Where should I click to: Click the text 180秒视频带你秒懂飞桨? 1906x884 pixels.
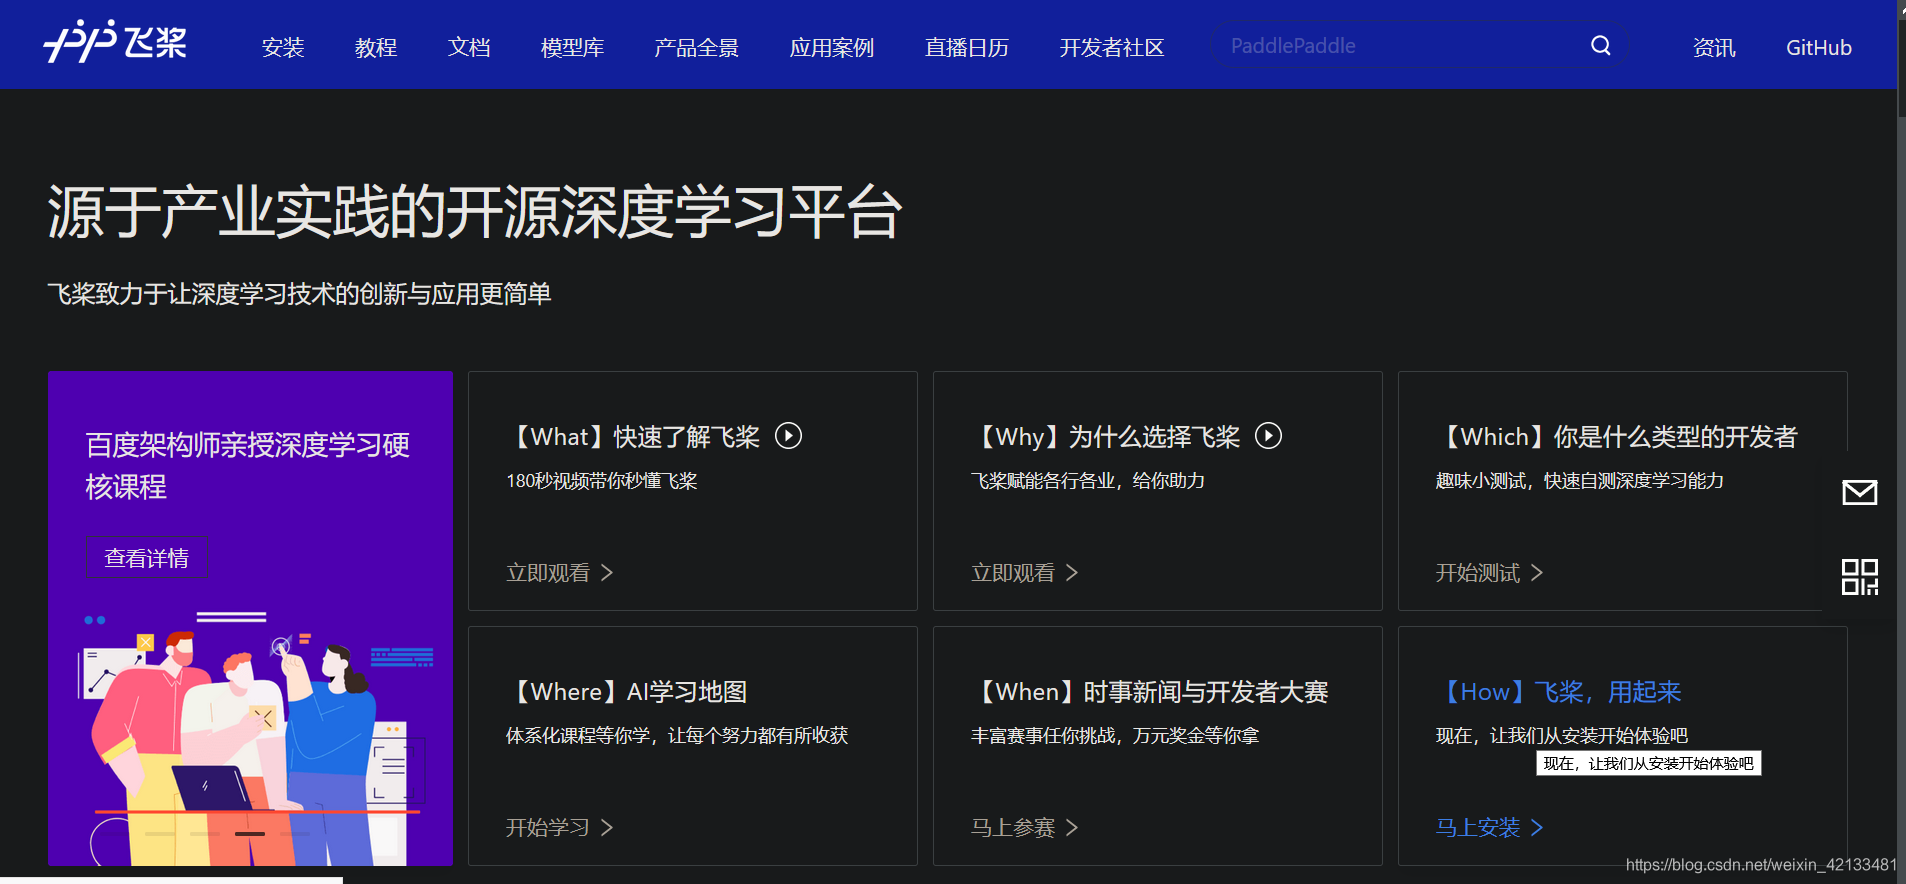[602, 481]
